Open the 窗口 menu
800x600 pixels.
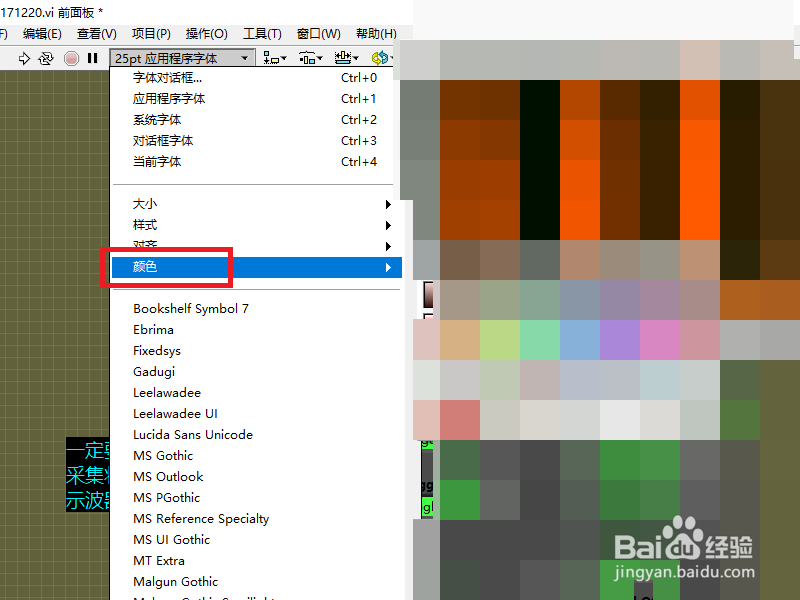click(x=318, y=33)
